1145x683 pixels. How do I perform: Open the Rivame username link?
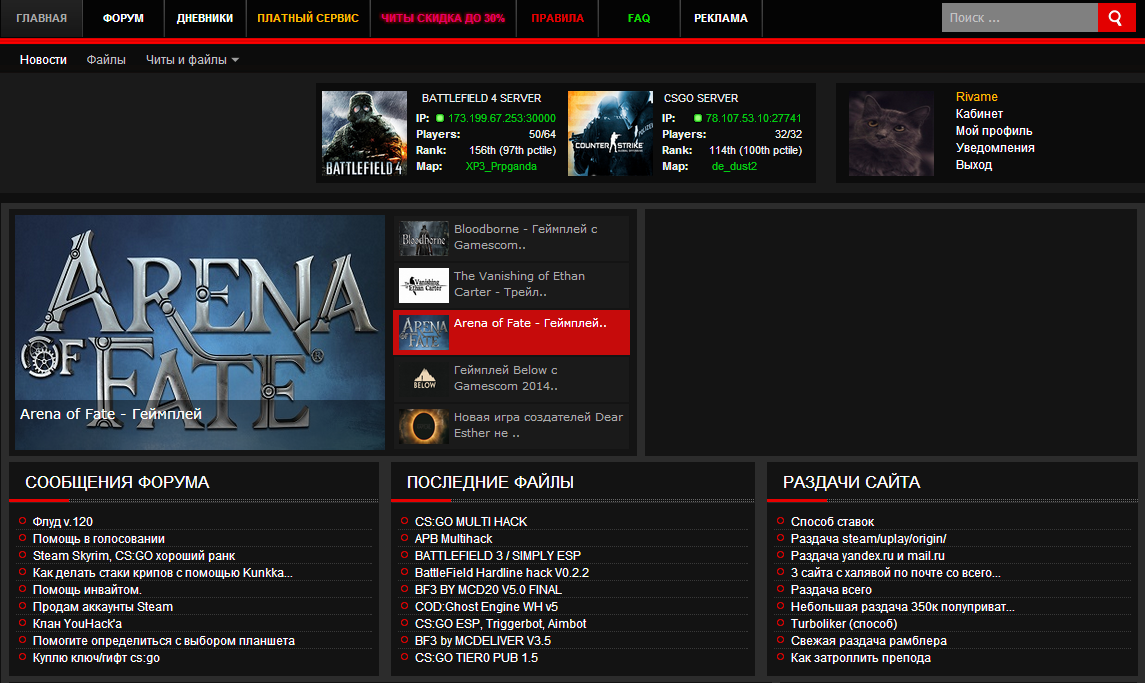coord(976,97)
